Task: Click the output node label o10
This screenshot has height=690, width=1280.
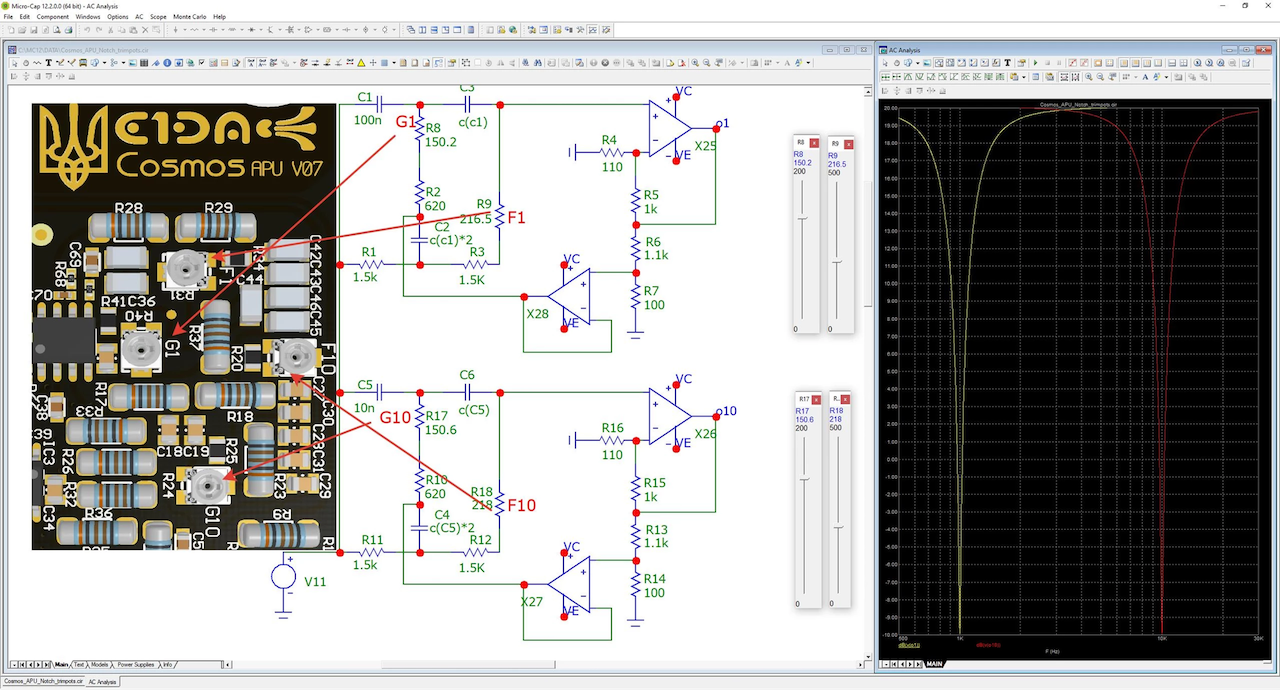Action: tap(726, 411)
